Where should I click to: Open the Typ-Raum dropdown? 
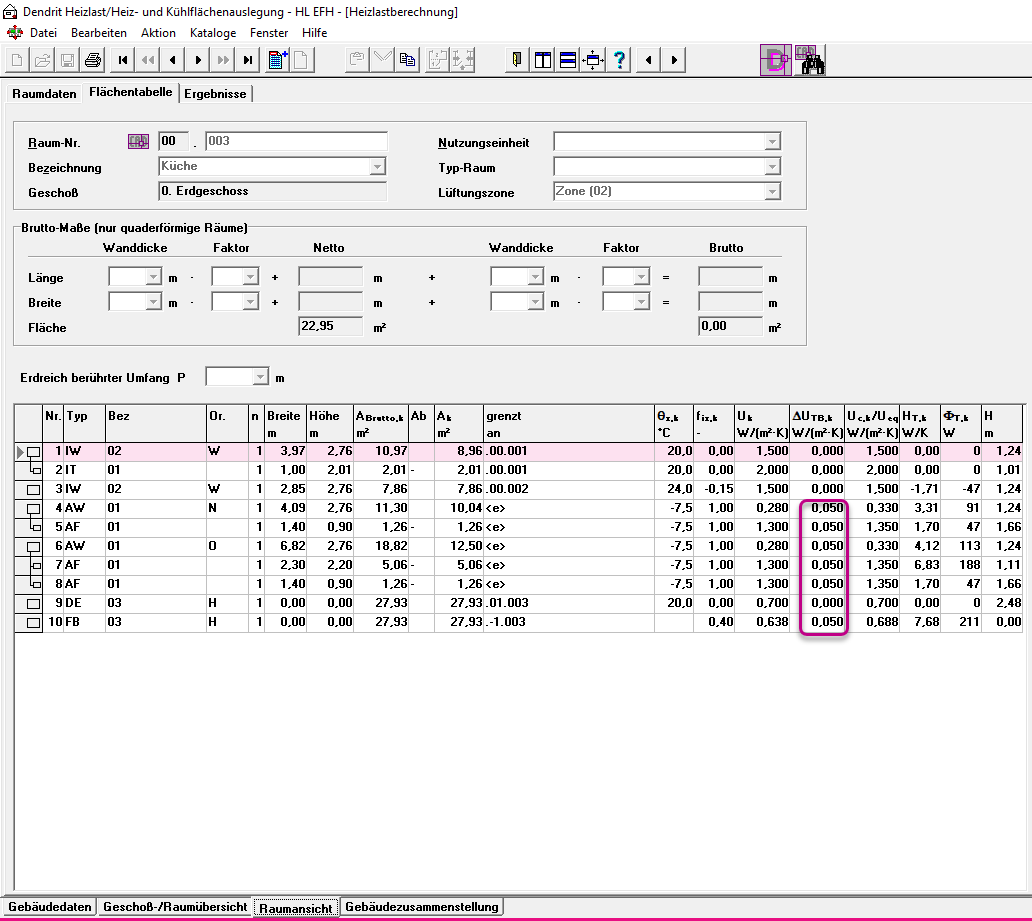[772, 167]
